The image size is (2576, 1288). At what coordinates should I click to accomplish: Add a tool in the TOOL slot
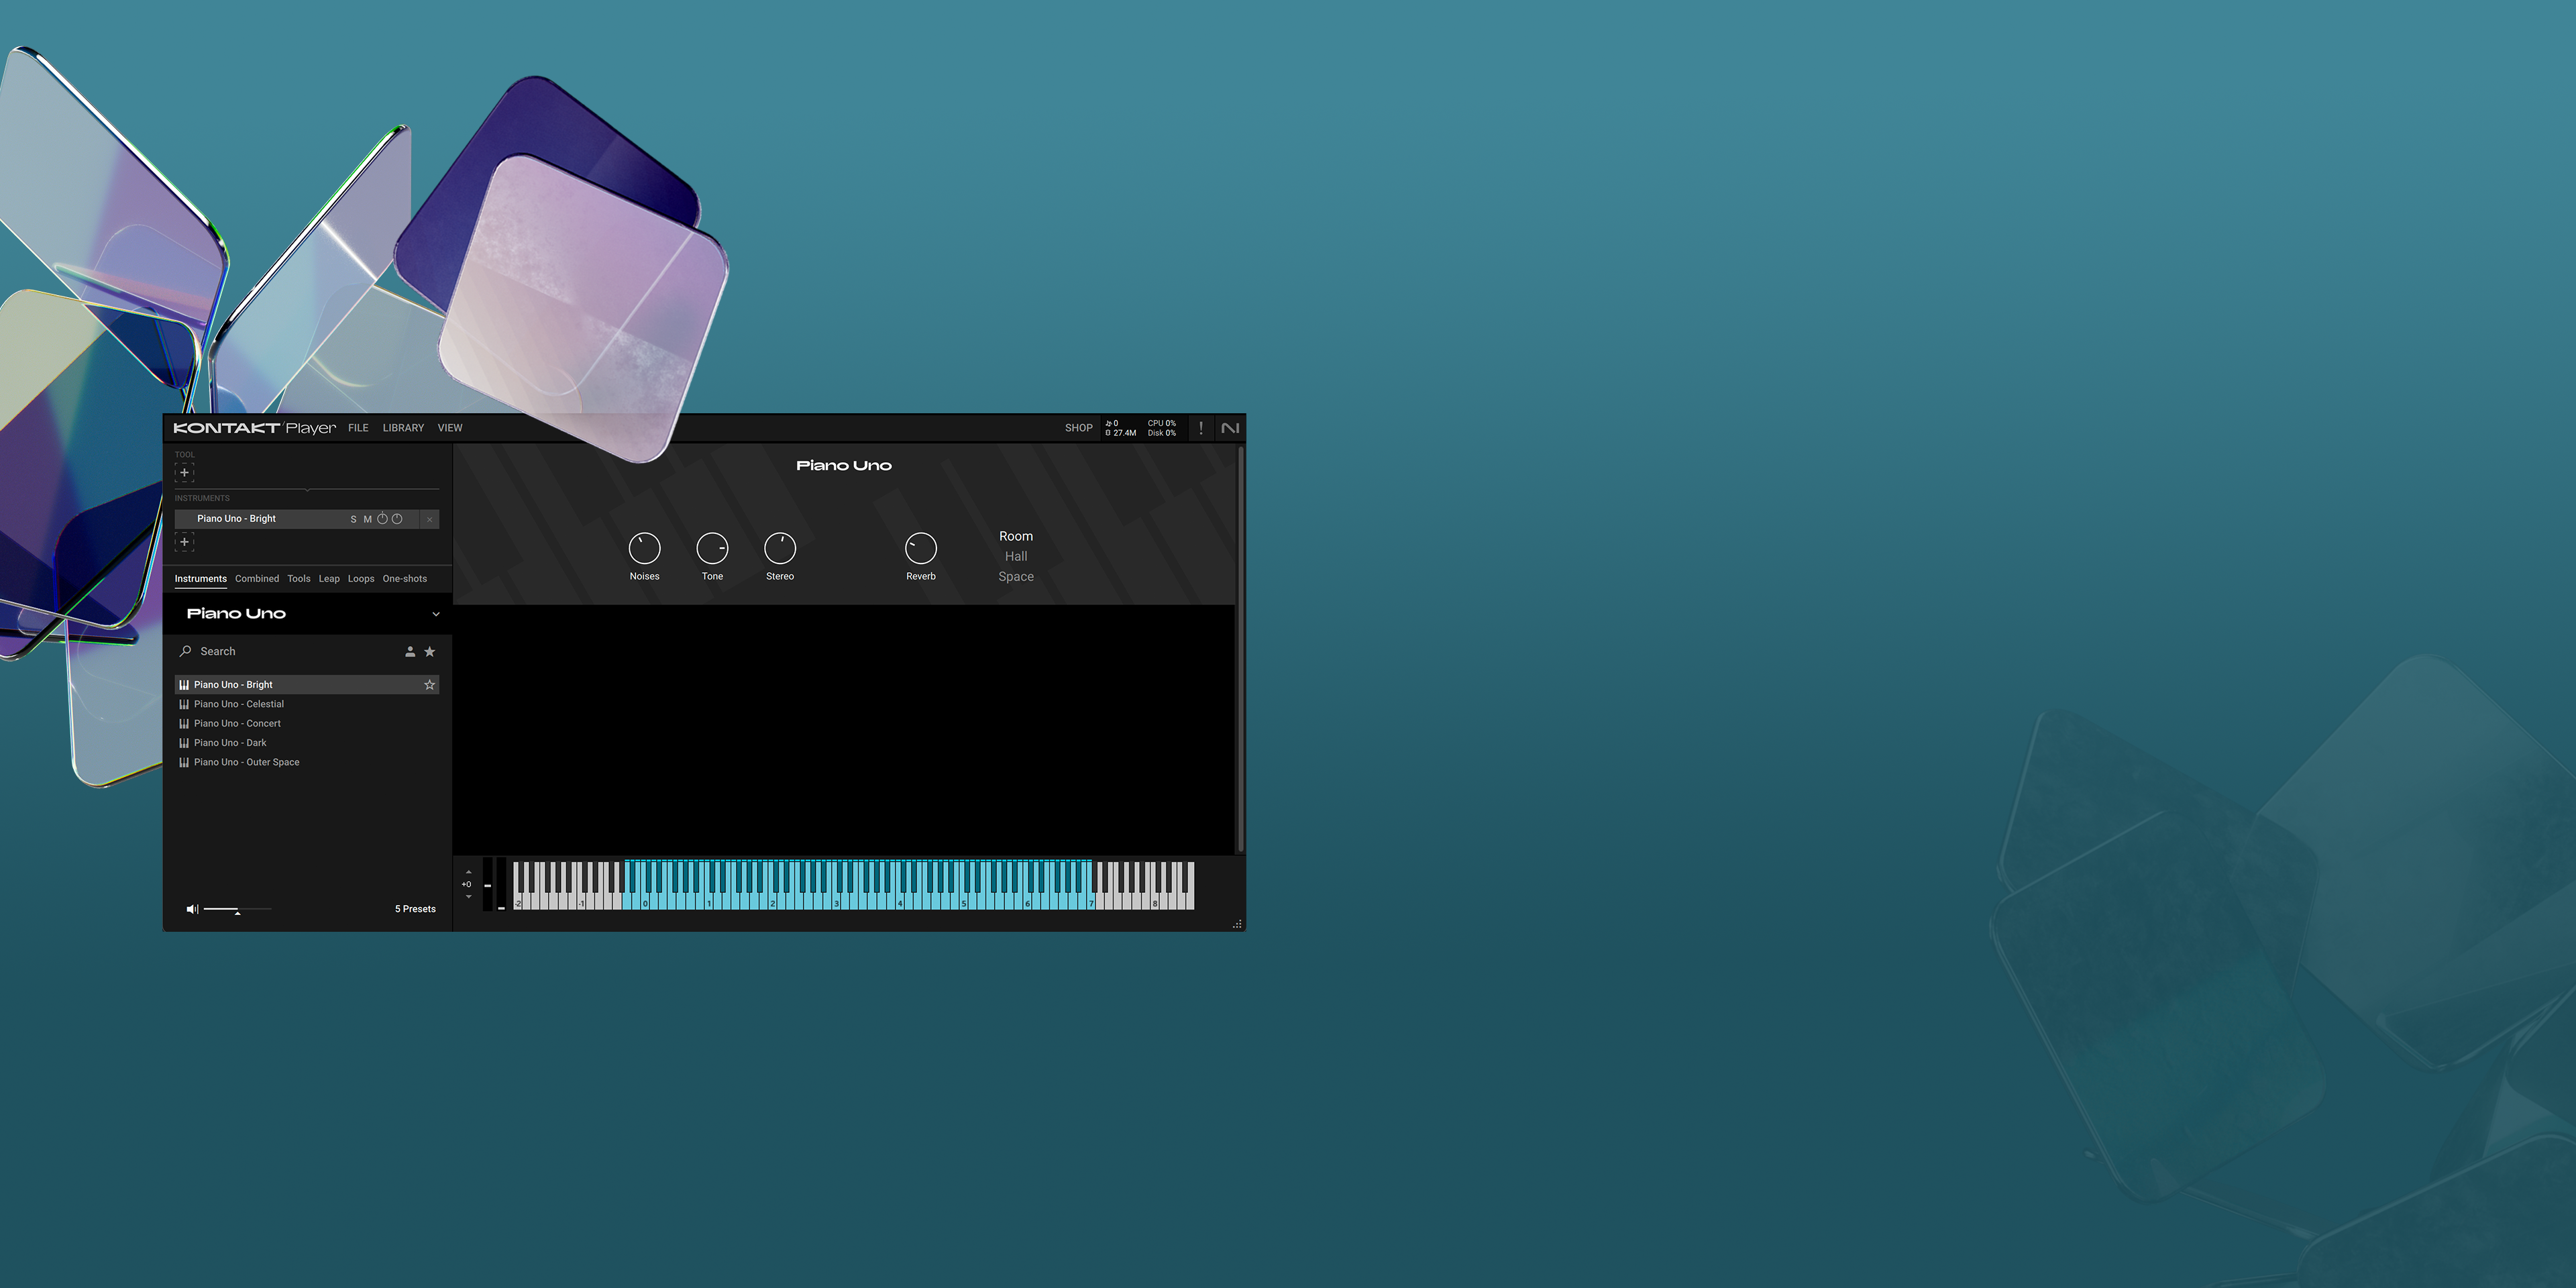(184, 472)
